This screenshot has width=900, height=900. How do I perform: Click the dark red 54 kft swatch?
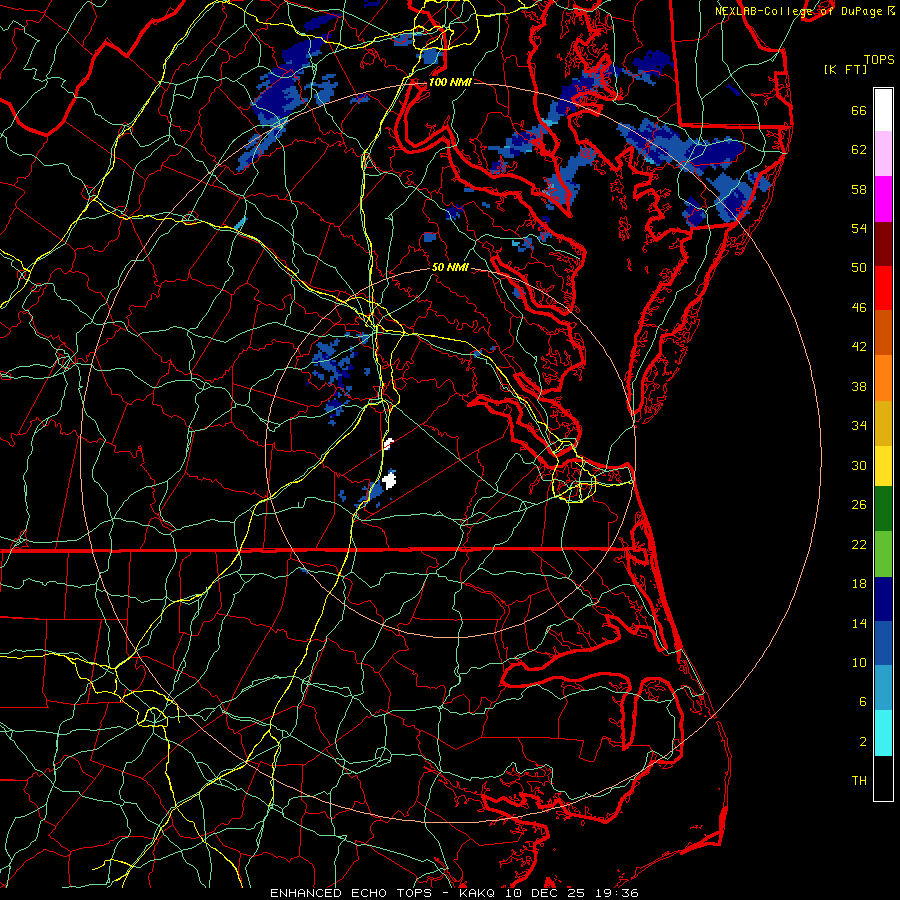[x=883, y=244]
